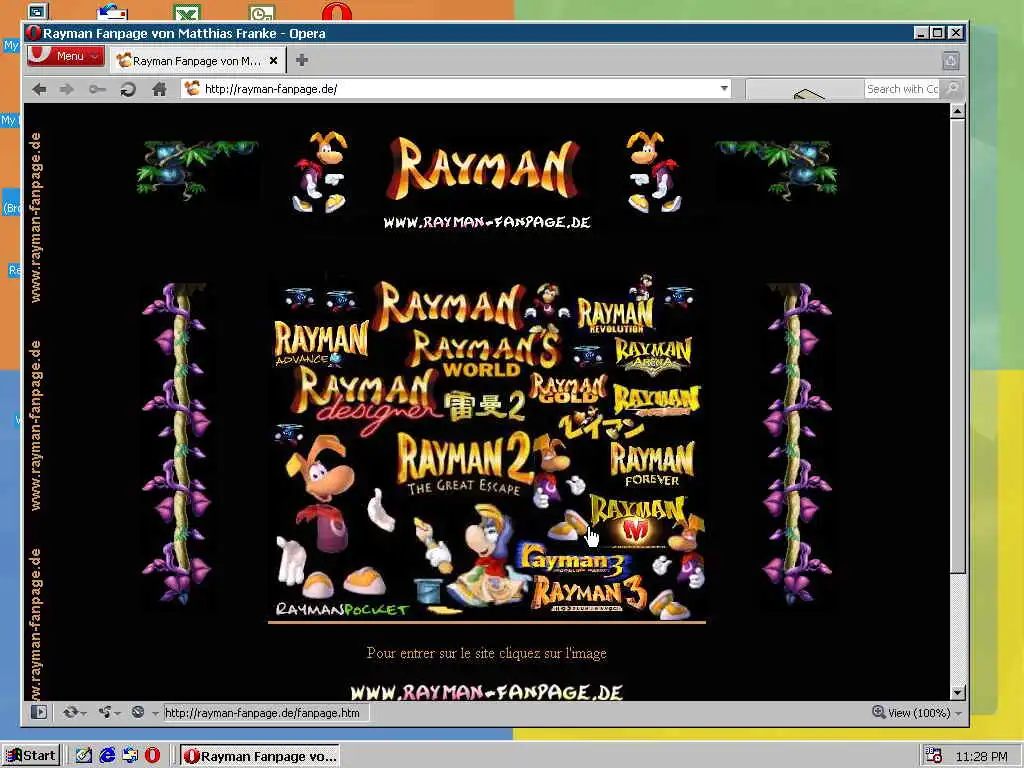Open the Opera Unite icon in status bar
The height and width of the screenshot is (768, 1024).
(104, 712)
